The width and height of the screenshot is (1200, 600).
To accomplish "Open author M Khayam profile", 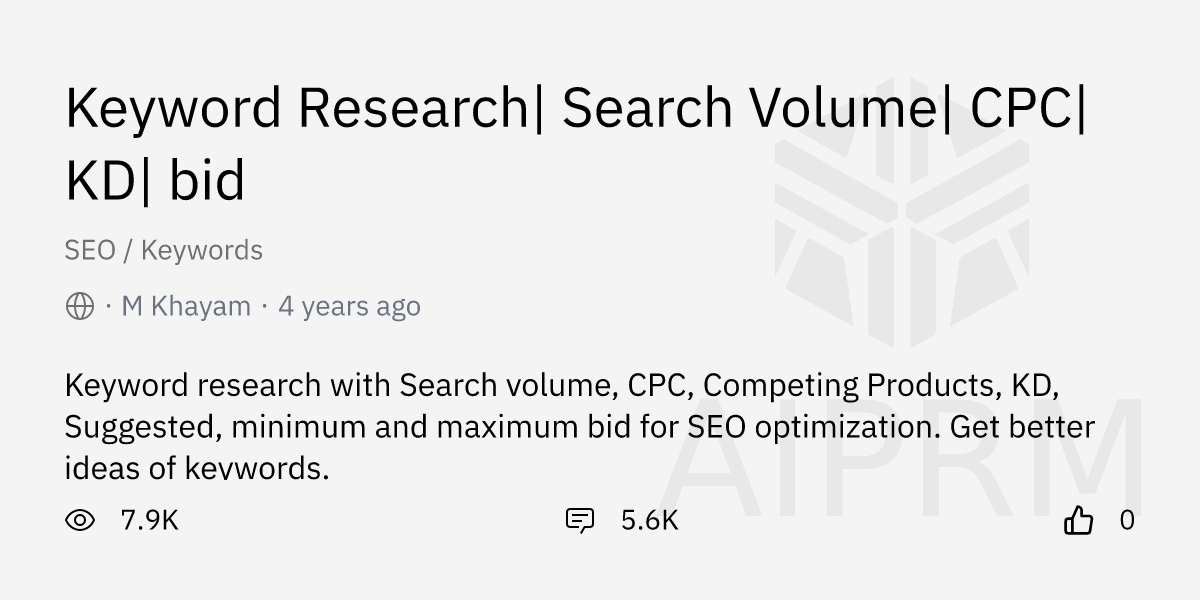I will (186, 306).
